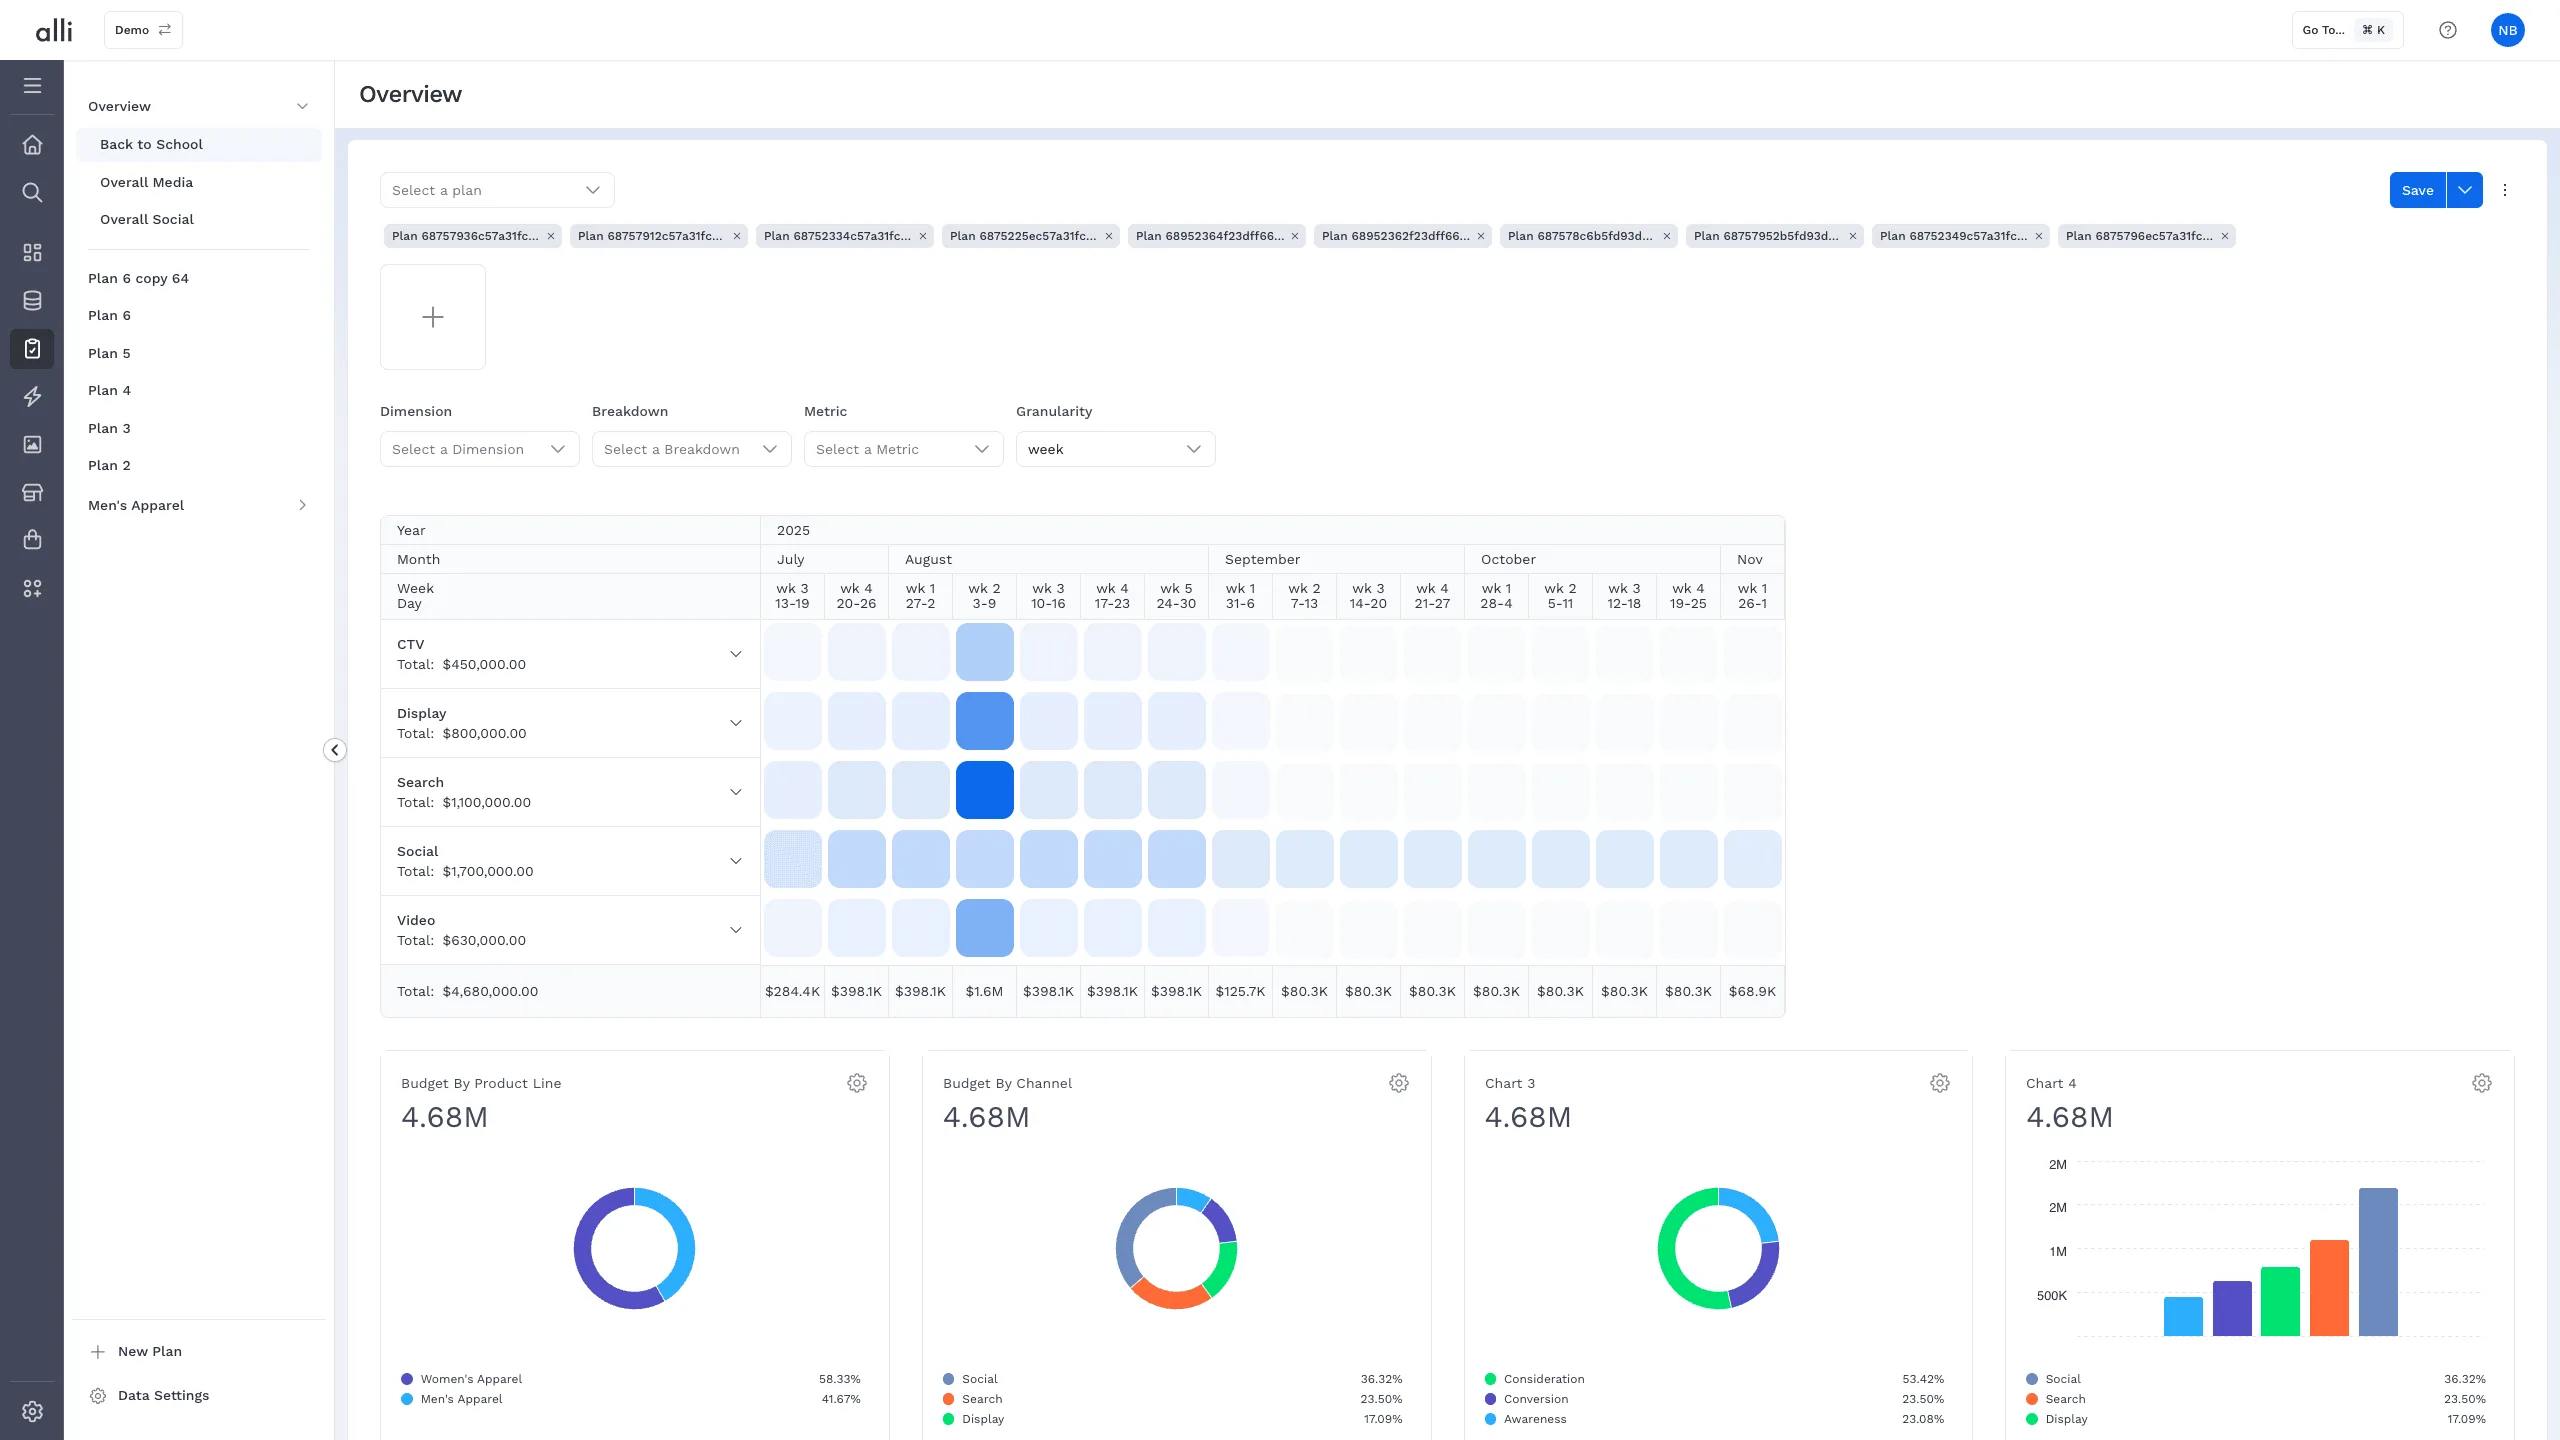Expand the CTV row
This screenshot has width=2560, height=1440.
point(736,654)
